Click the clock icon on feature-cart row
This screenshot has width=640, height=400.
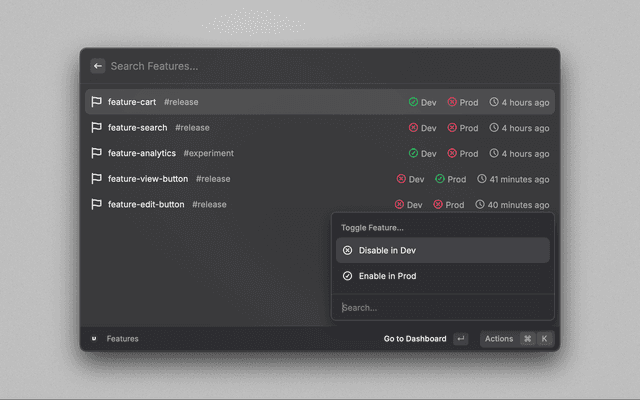494,102
